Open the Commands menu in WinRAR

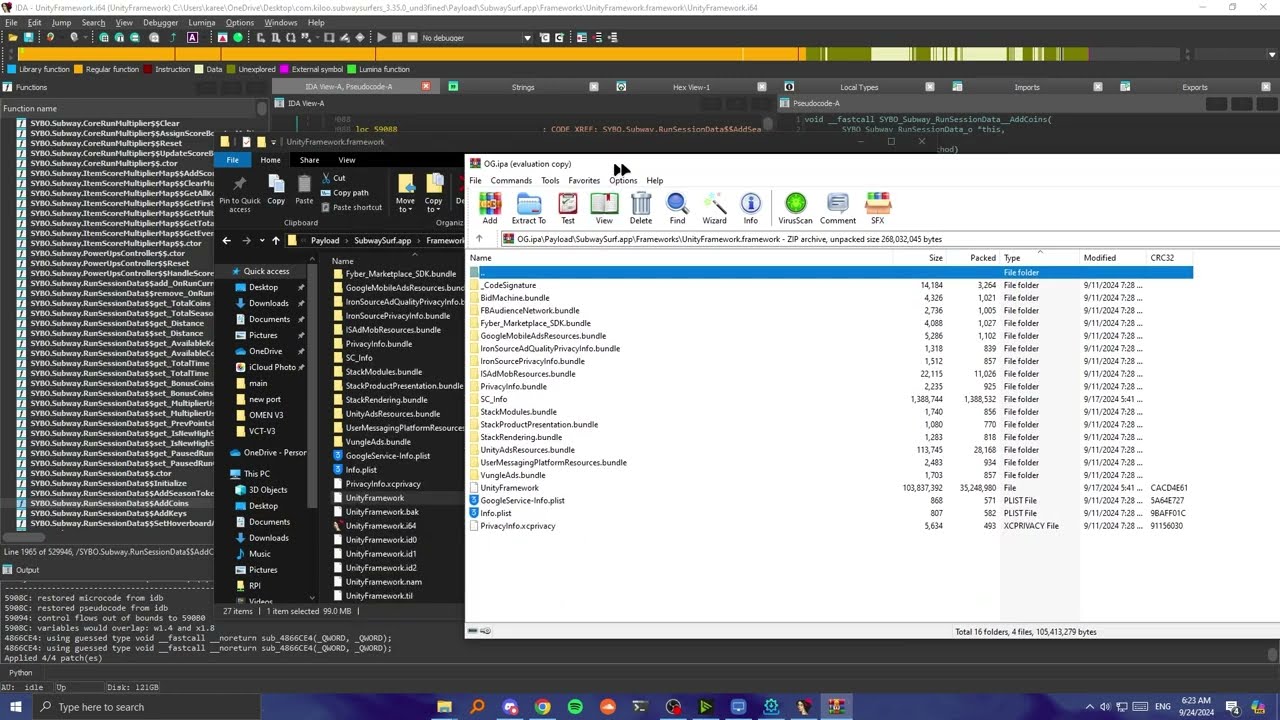(511, 181)
